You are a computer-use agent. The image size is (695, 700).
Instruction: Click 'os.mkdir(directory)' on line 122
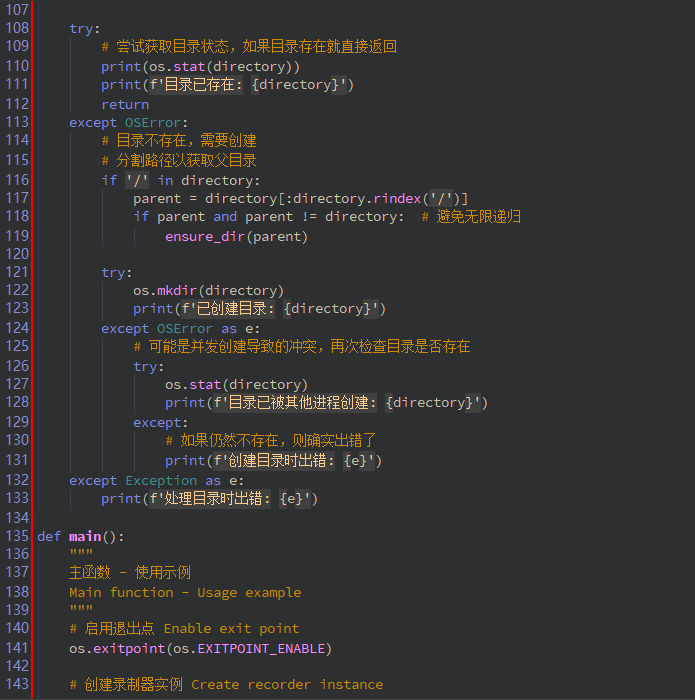(x=208, y=291)
